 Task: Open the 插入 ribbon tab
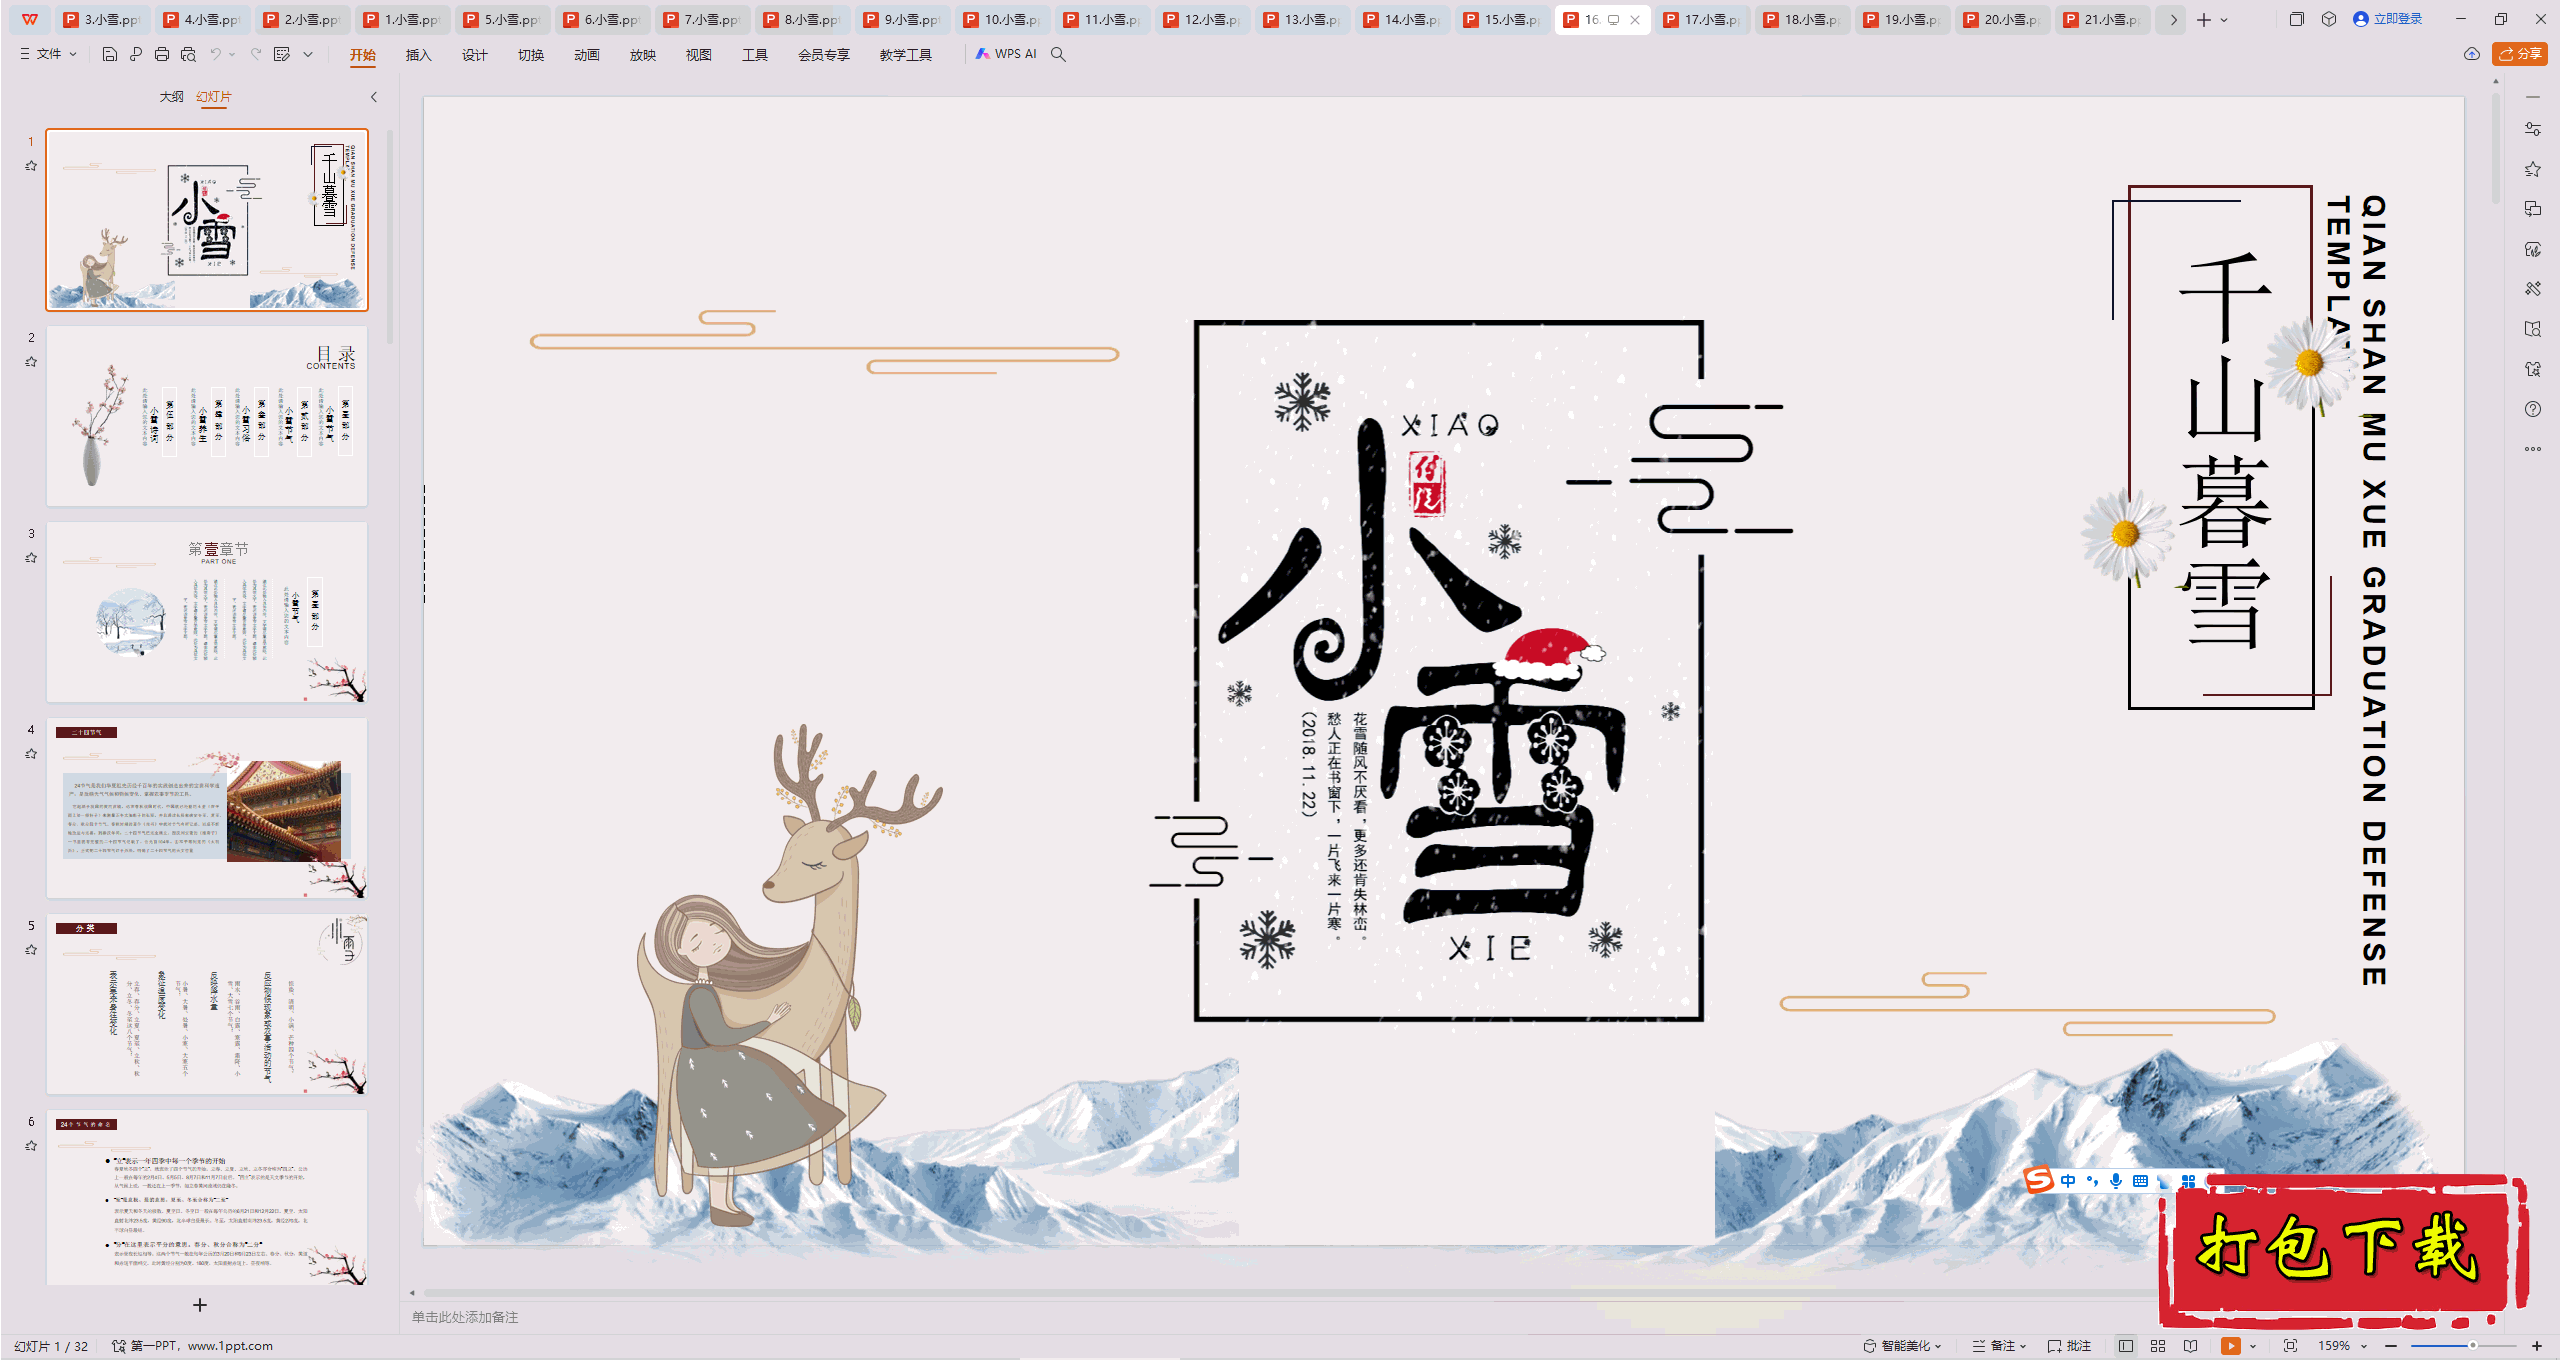click(418, 55)
